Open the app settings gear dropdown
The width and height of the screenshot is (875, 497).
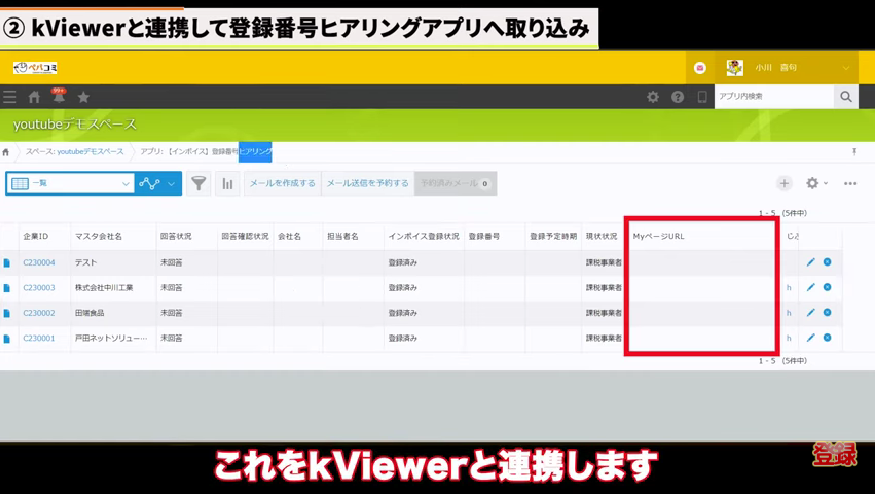816,183
